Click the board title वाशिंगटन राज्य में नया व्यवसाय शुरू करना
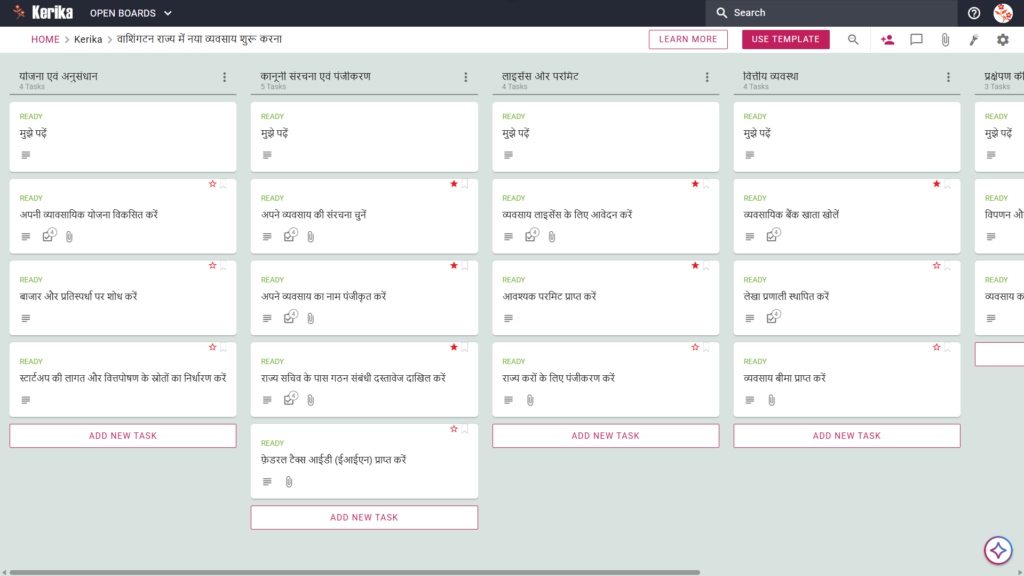Image resolution: width=1024 pixels, height=576 pixels. [x=199, y=39]
